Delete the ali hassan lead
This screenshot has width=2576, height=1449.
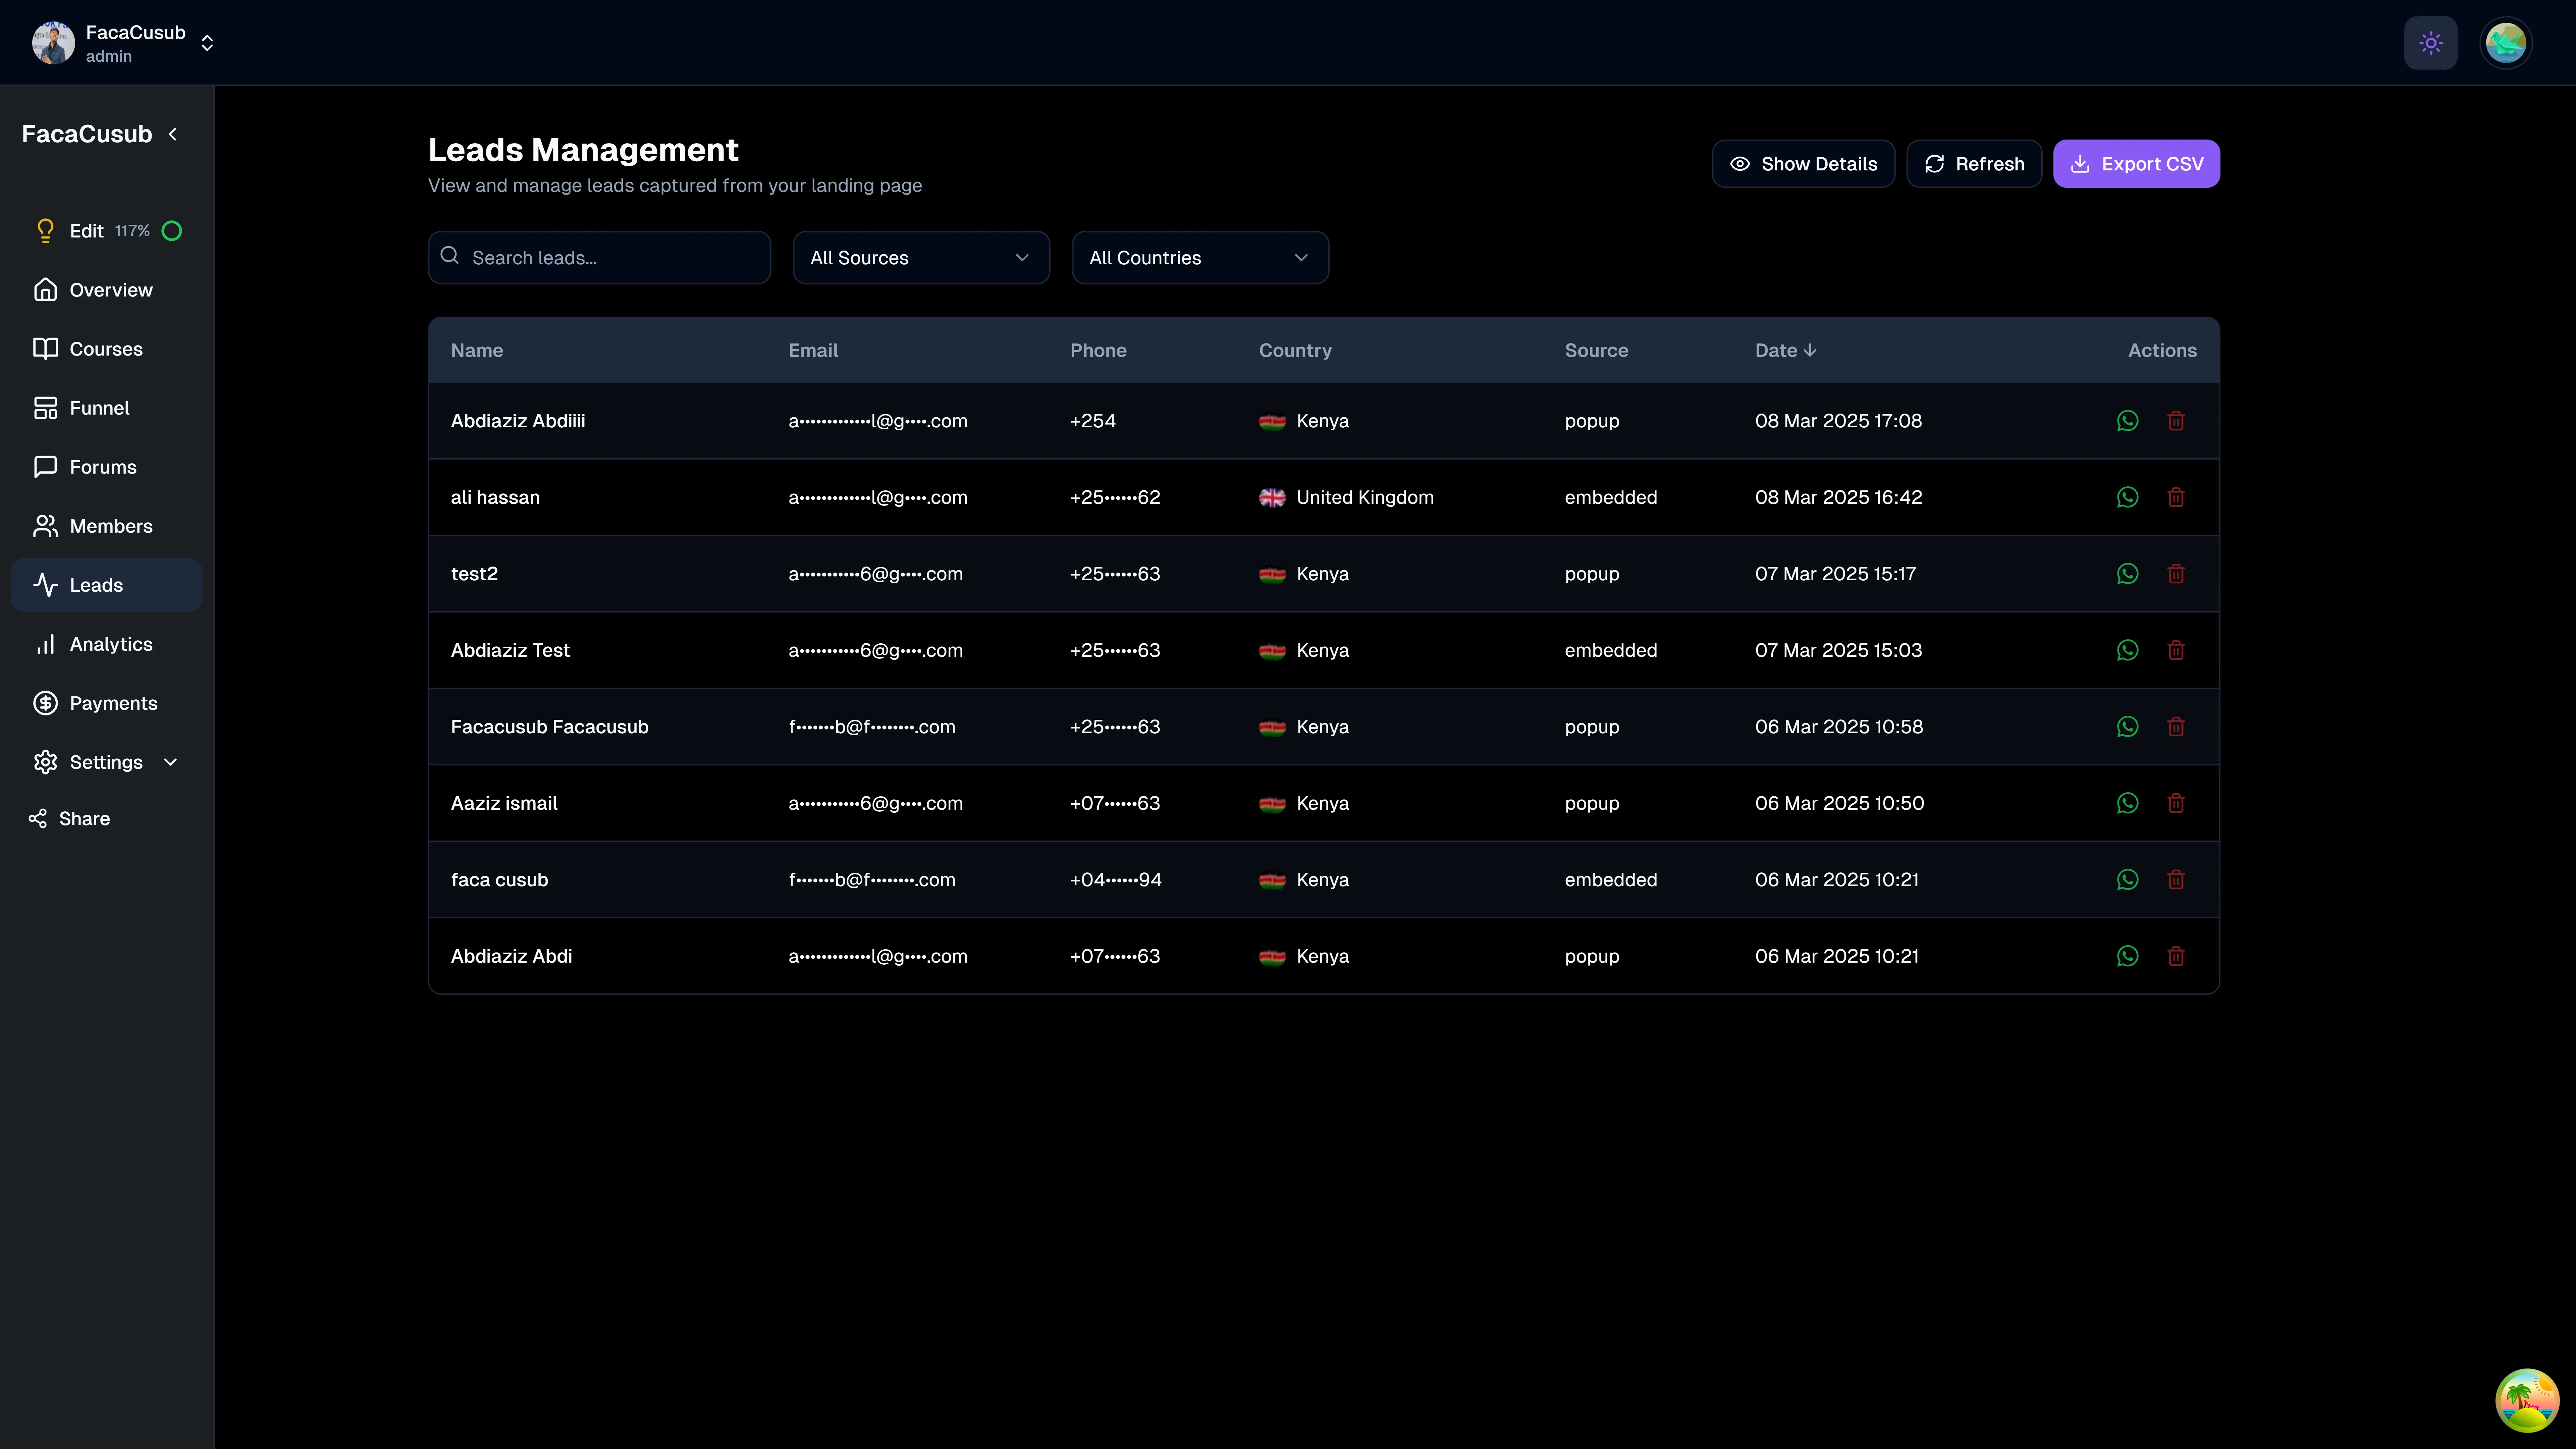(x=2176, y=497)
